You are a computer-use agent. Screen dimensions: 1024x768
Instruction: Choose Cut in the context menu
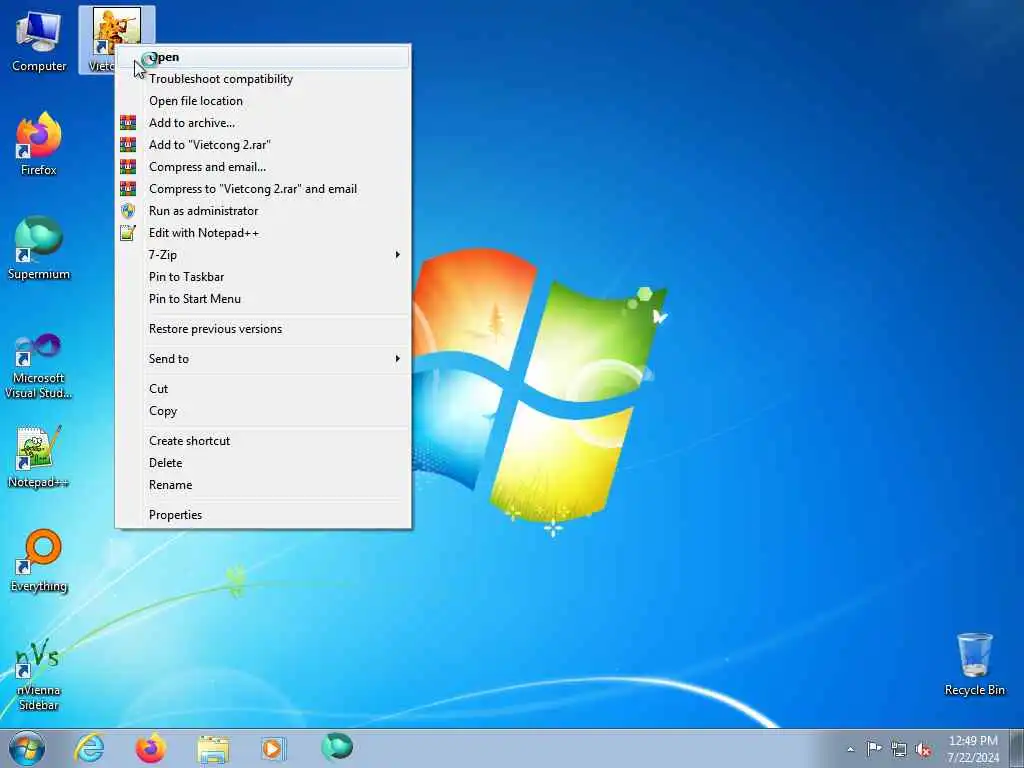[x=264, y=389]
